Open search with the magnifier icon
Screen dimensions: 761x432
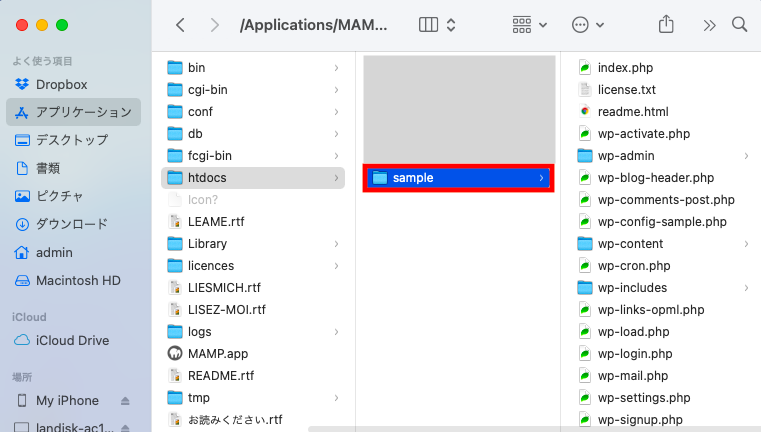click(739, 24)
